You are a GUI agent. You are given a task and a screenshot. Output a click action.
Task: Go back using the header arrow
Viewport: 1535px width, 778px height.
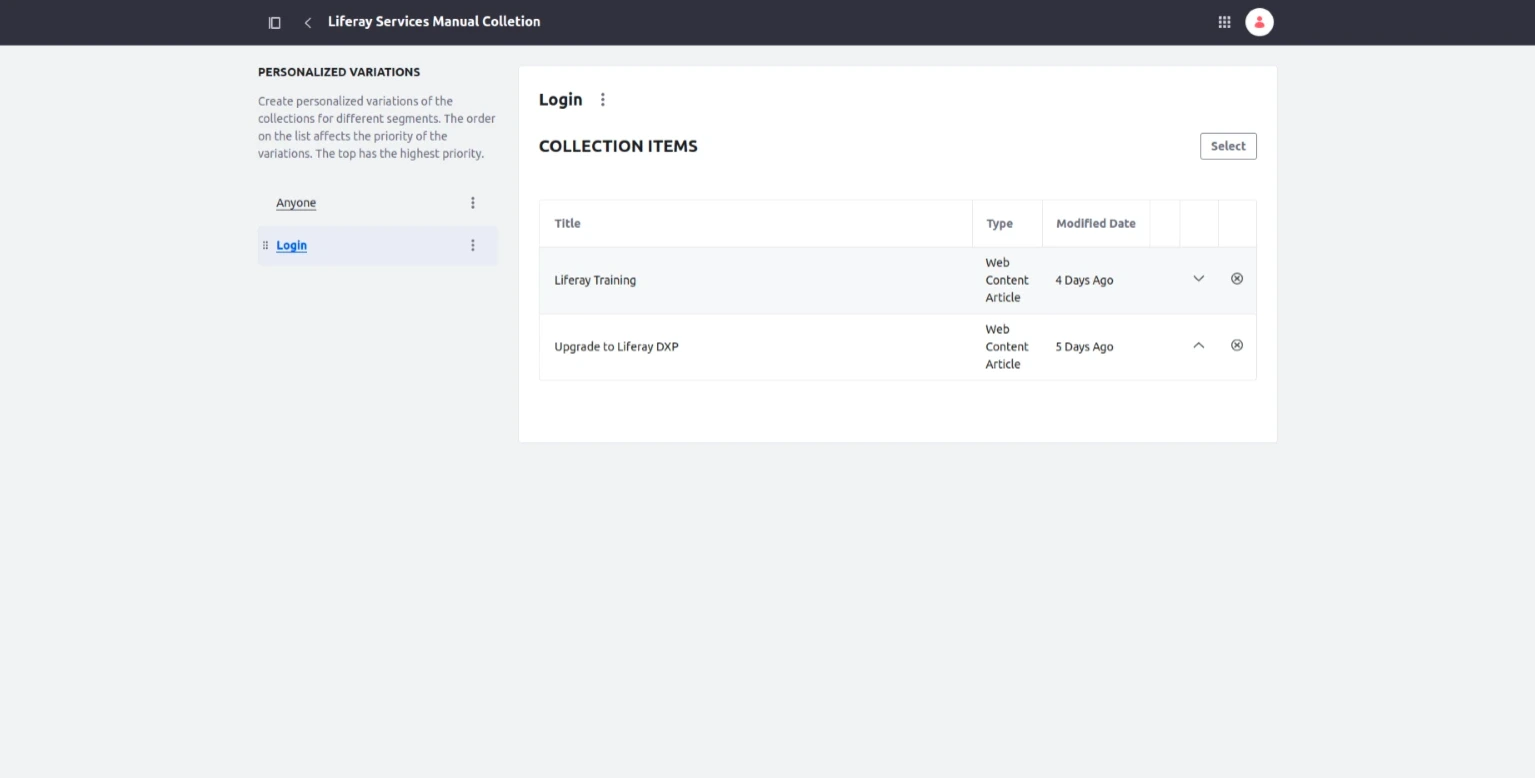point(308,22)
